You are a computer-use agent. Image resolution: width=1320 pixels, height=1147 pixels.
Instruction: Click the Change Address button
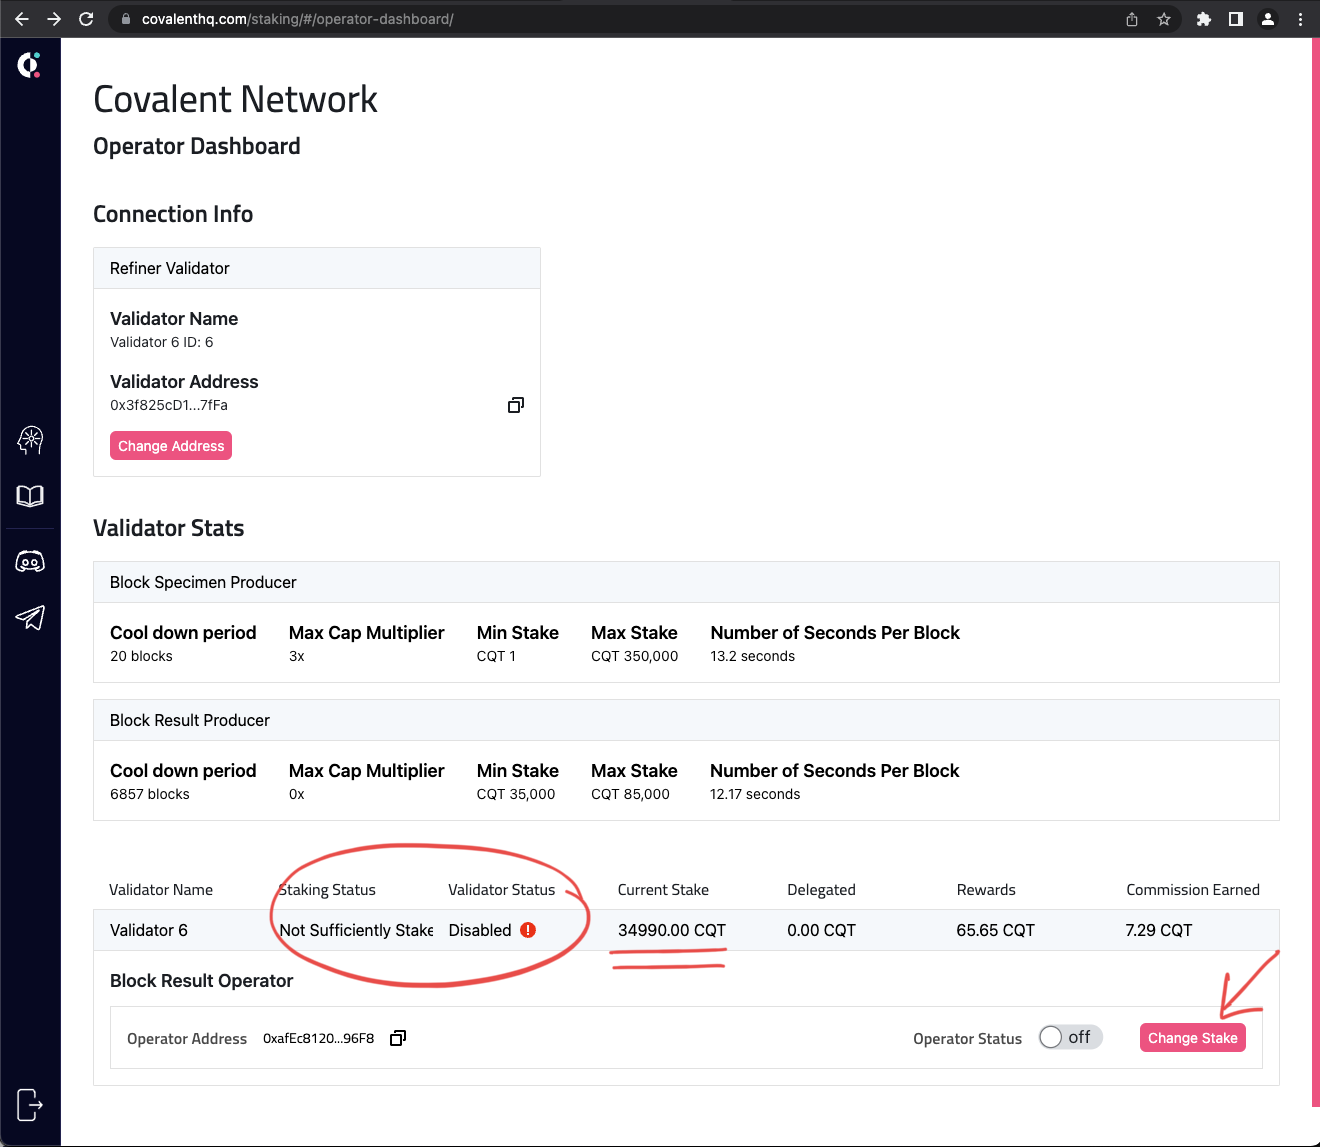(171, 446)
